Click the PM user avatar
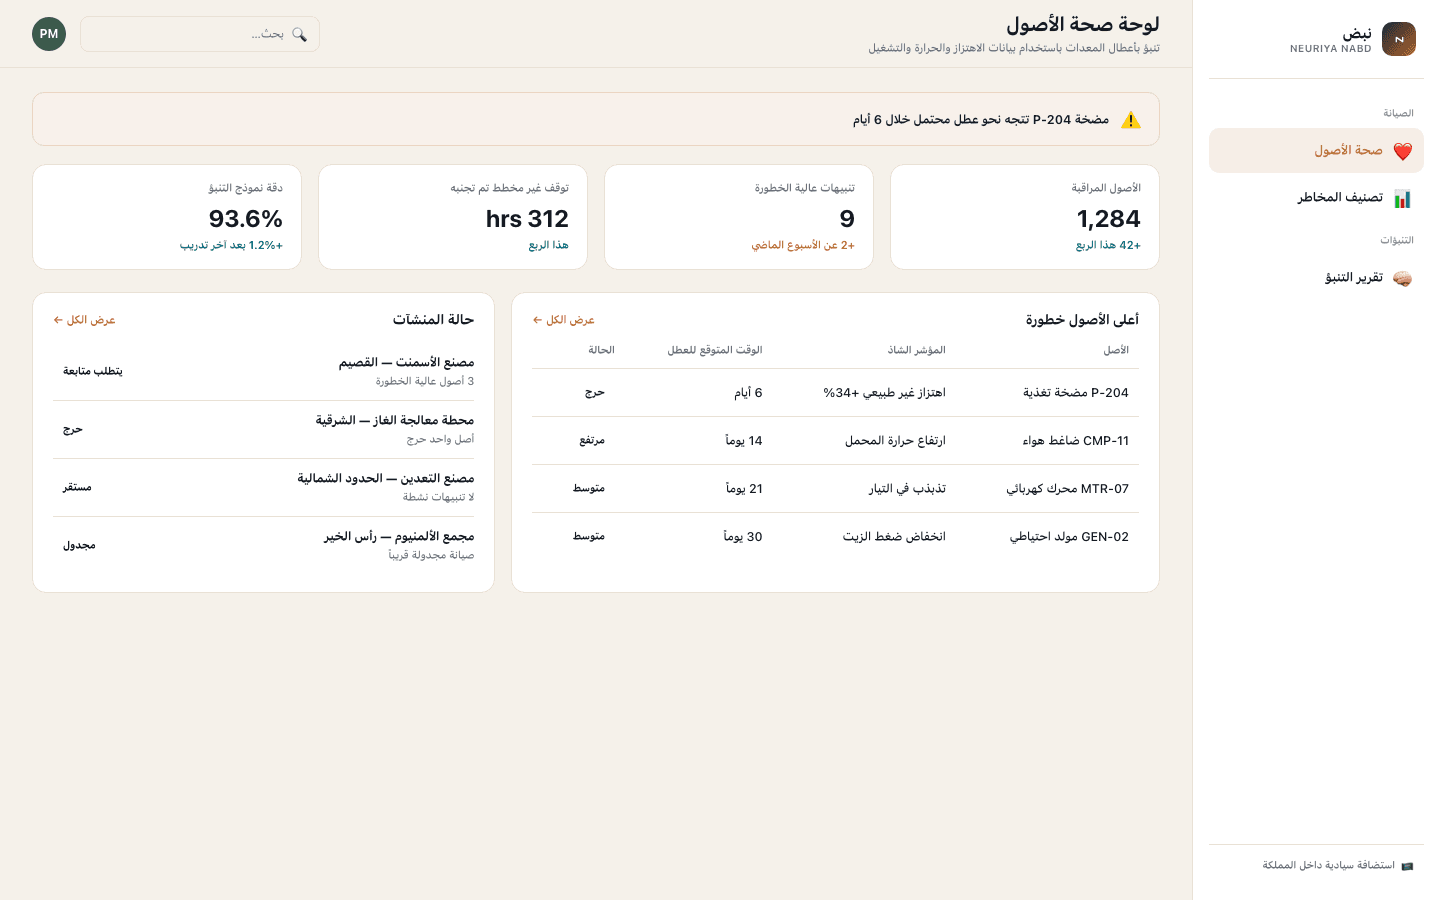Screen dimensions: 1440x900 pos(49,34)
